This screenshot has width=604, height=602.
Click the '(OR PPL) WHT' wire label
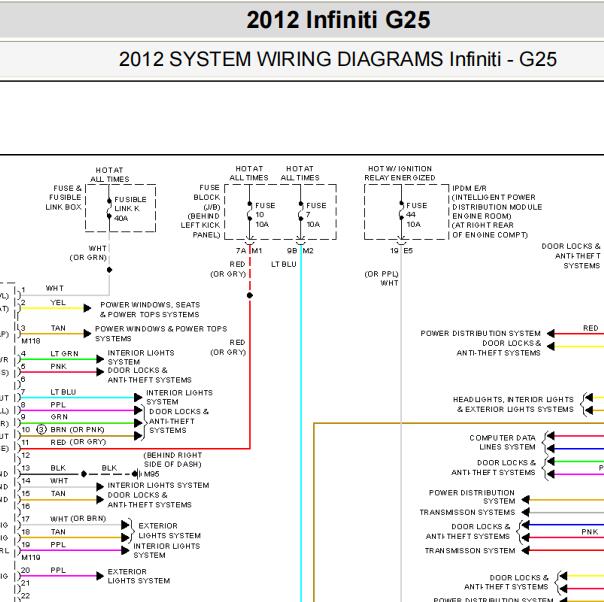coord(382,278)
